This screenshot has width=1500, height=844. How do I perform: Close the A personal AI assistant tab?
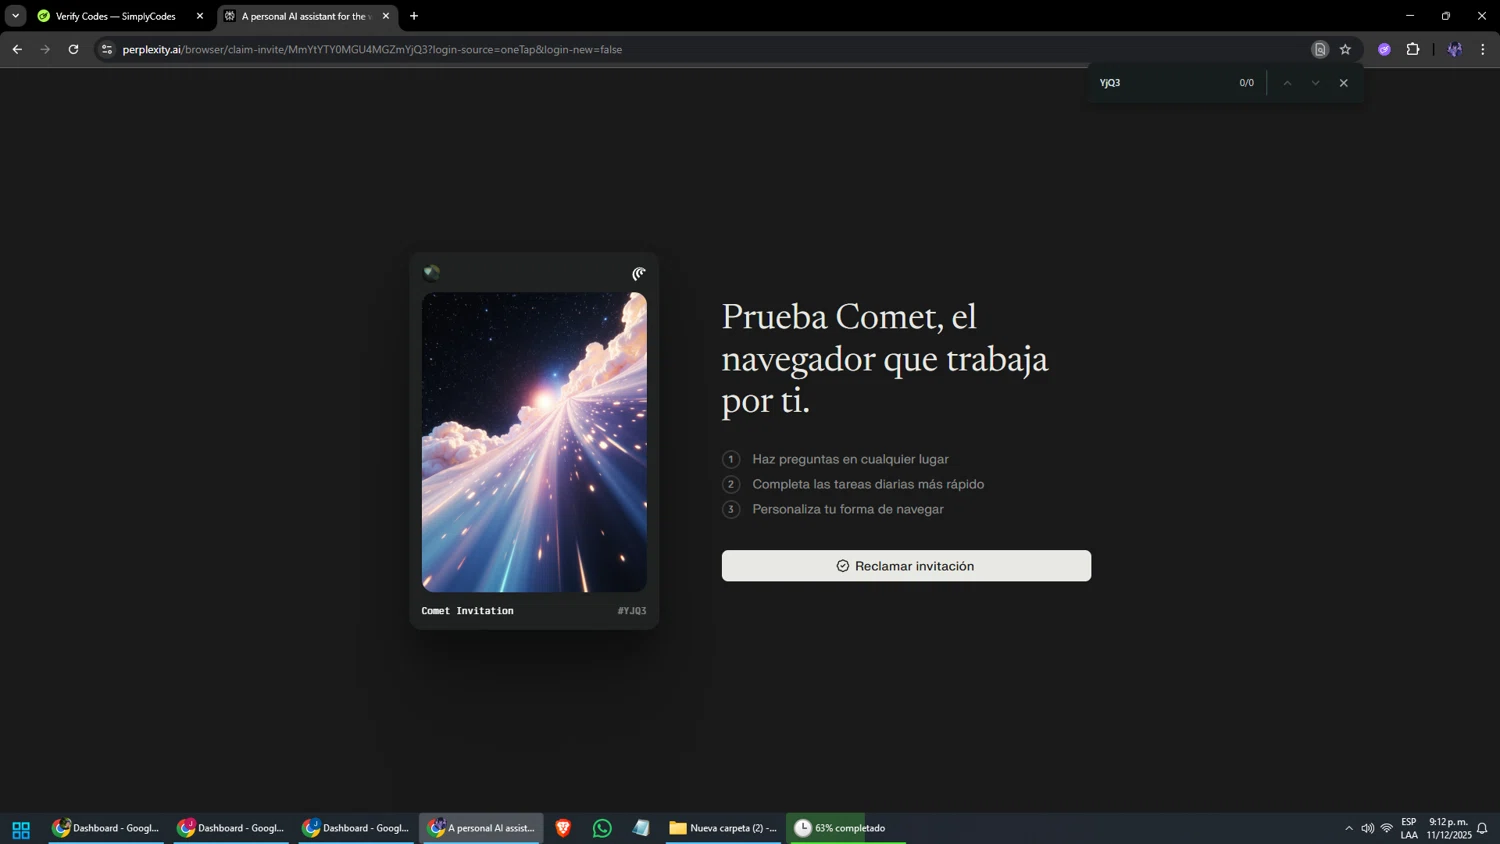coord(386,16)
